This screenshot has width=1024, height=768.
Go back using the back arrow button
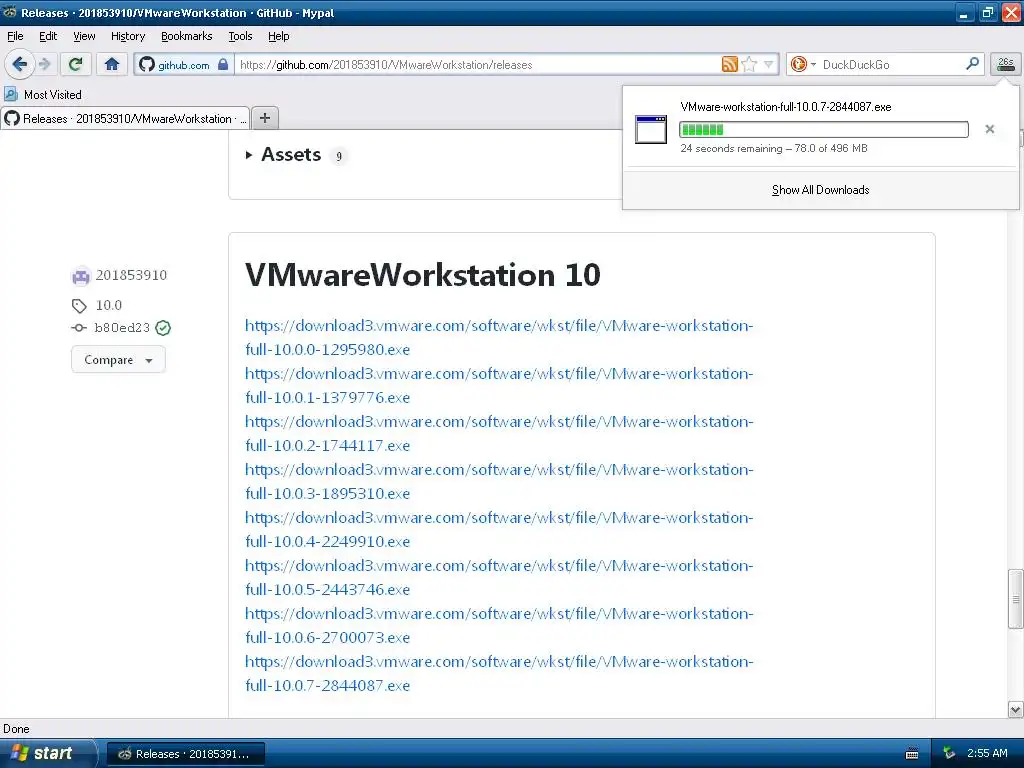20,64
